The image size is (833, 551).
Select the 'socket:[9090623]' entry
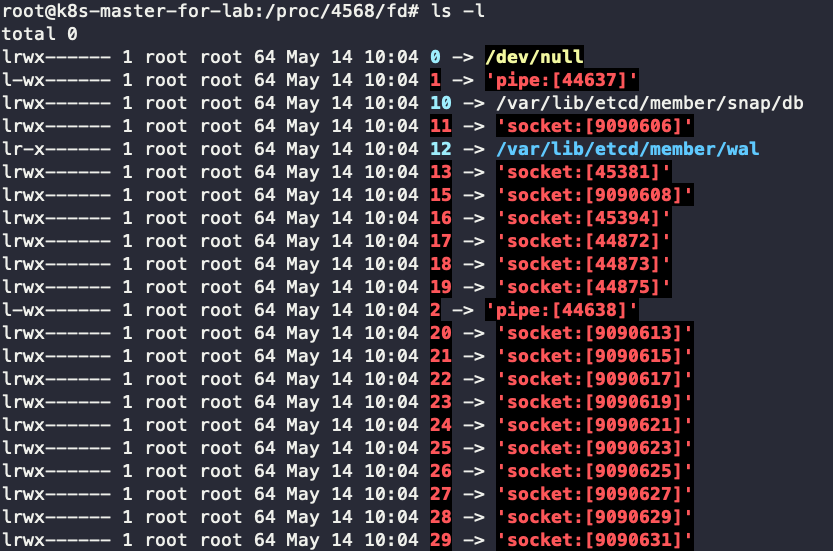(594, 448)
